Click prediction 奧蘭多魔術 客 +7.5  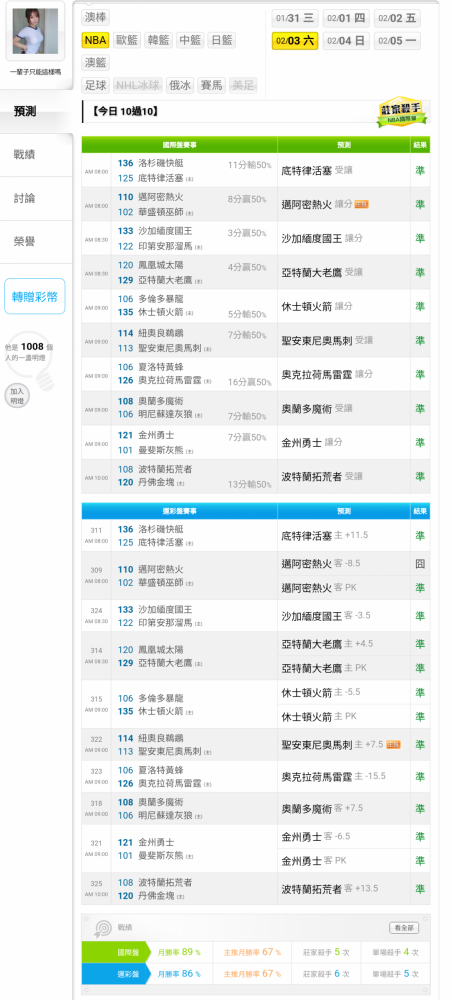coord(322,809)
